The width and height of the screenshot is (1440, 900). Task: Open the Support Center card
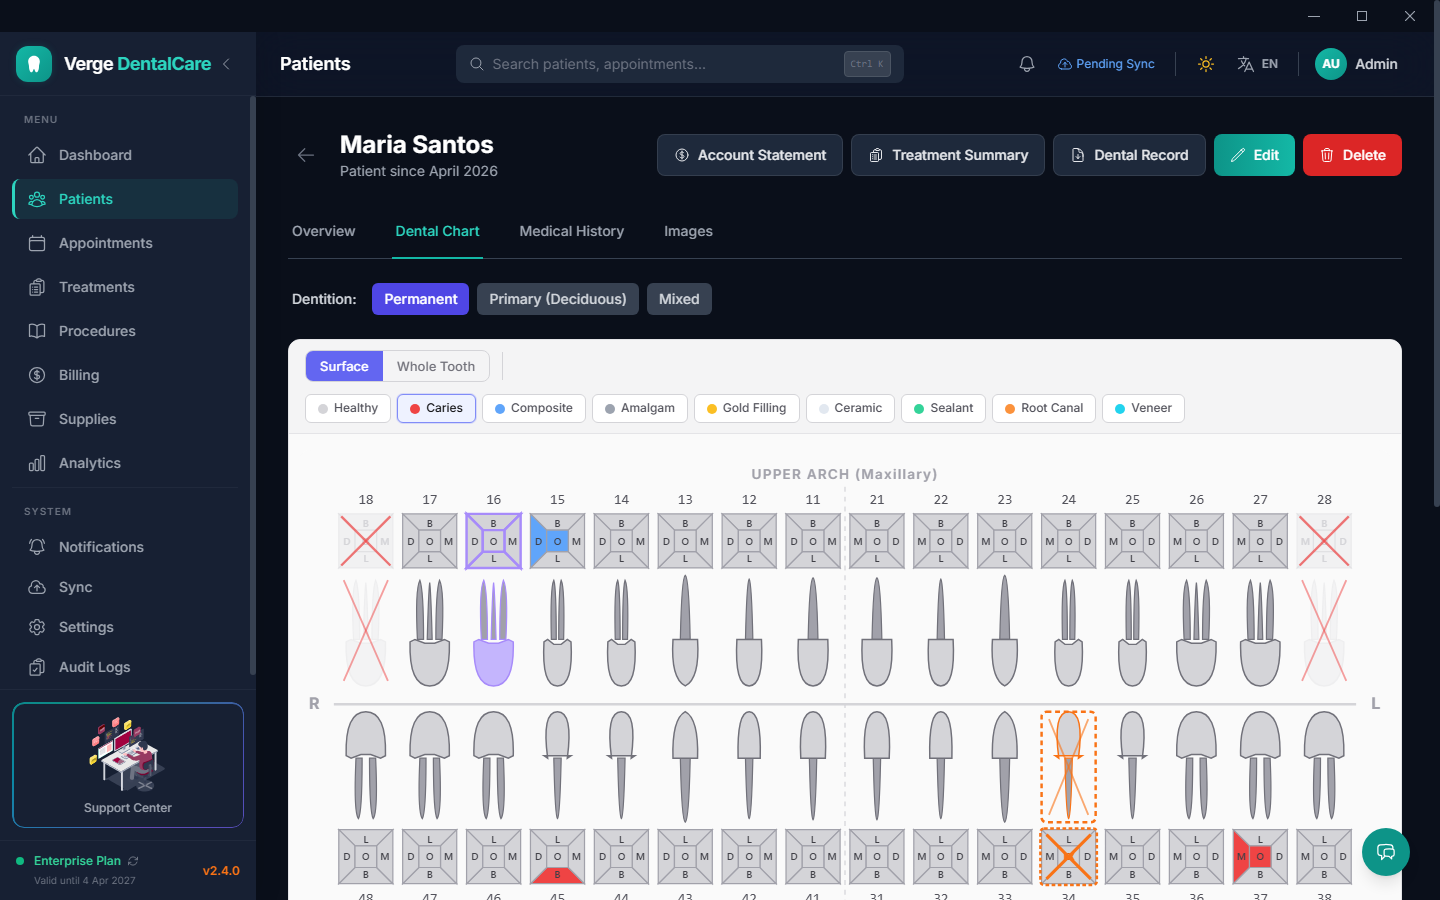[128, 765]
